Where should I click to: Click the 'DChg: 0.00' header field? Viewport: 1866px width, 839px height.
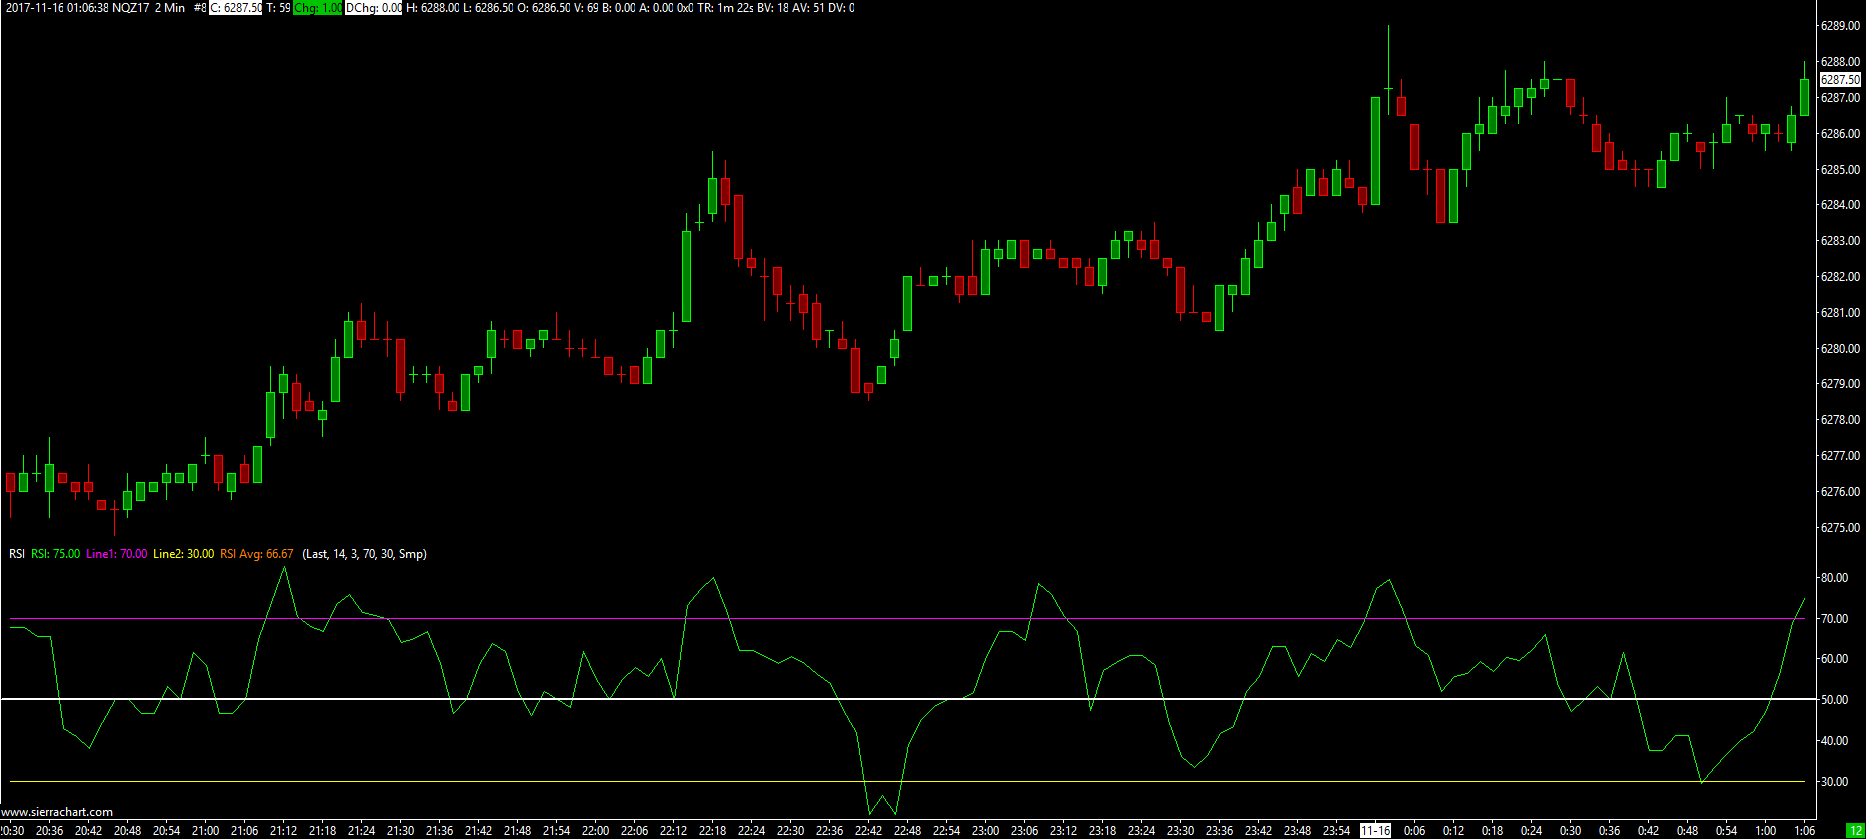click(x=374, y=8)
